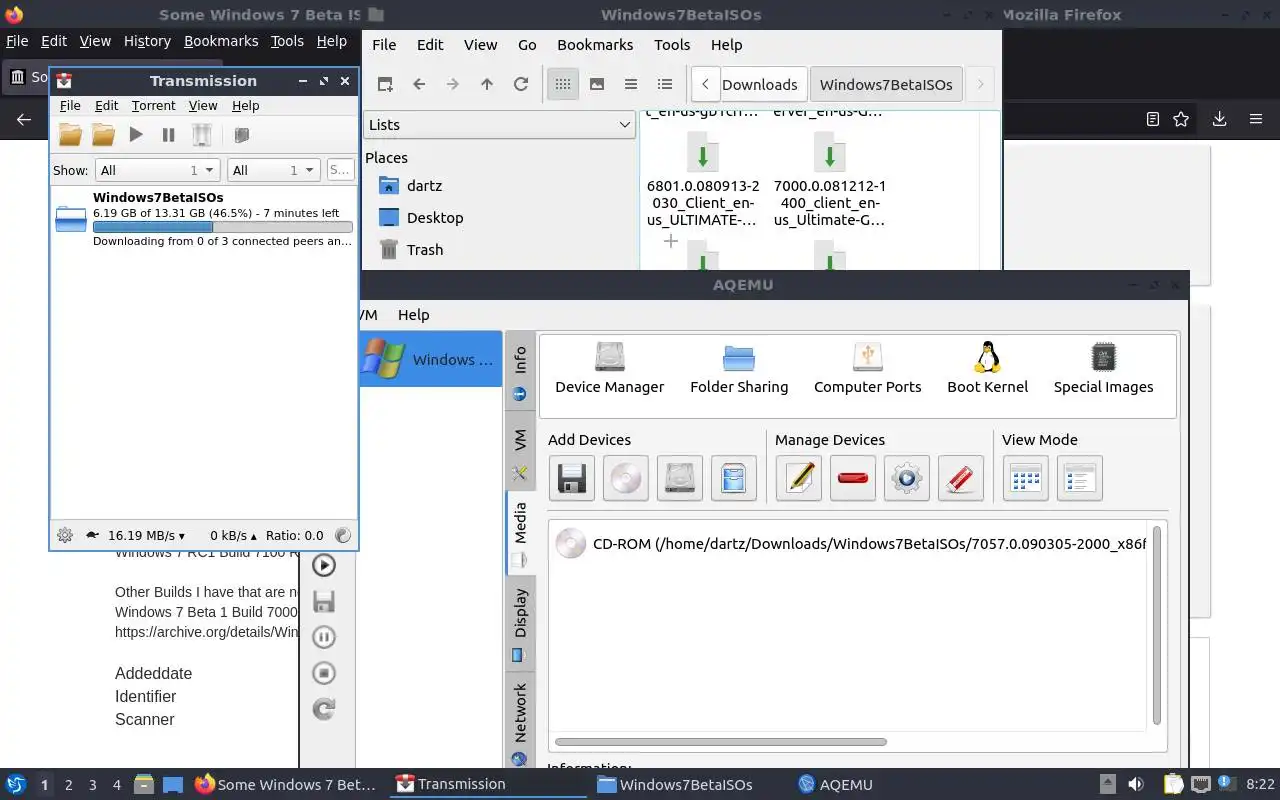
Task: Switch View Mode to detailed list
Action: point(1079,478)
